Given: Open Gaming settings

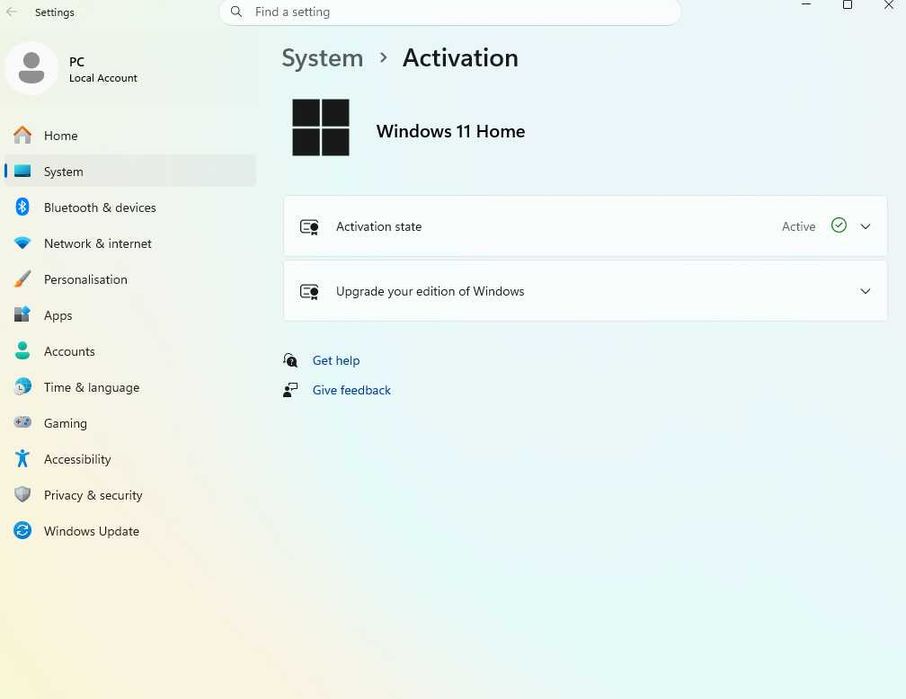Looking at the screenshot, I should tap(130, 423).
